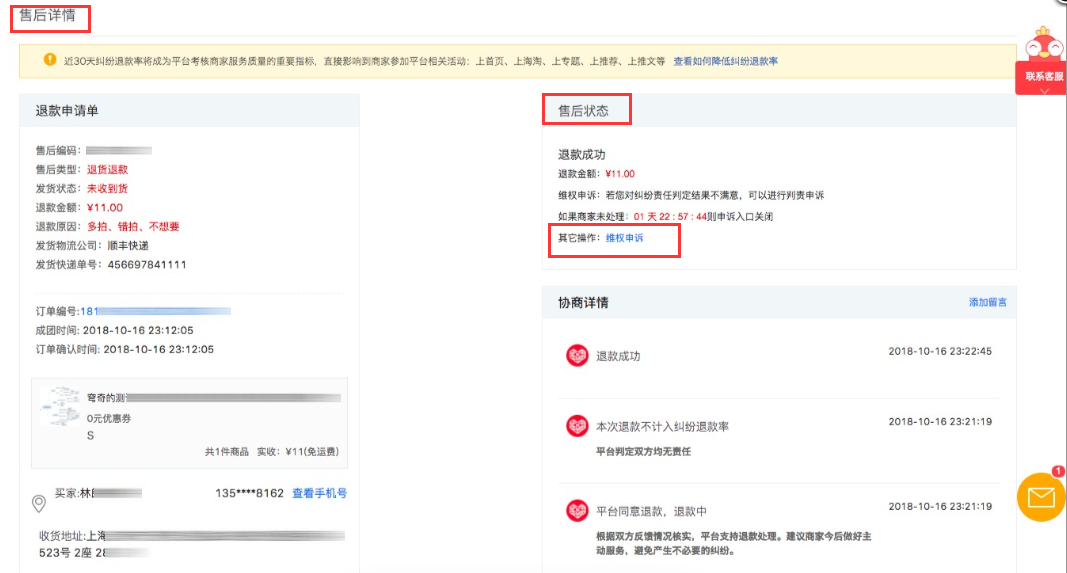Image resolution: width=1067 pixels, height=573 pixels.
Task: Open the order number link starting with 181
Action: click(x=155, y=311)
